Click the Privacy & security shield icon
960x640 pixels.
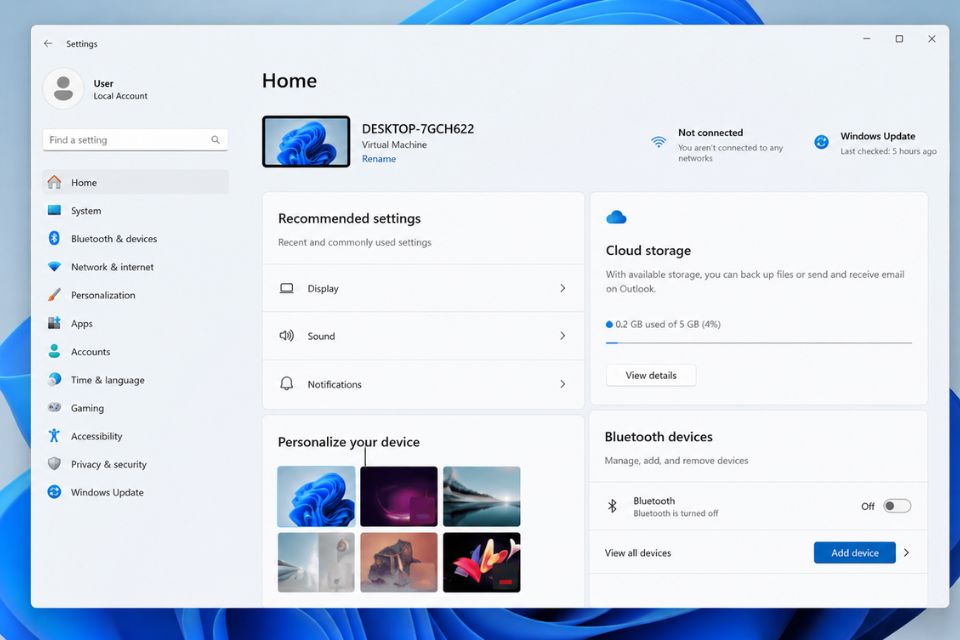click(x=54, y=464)
